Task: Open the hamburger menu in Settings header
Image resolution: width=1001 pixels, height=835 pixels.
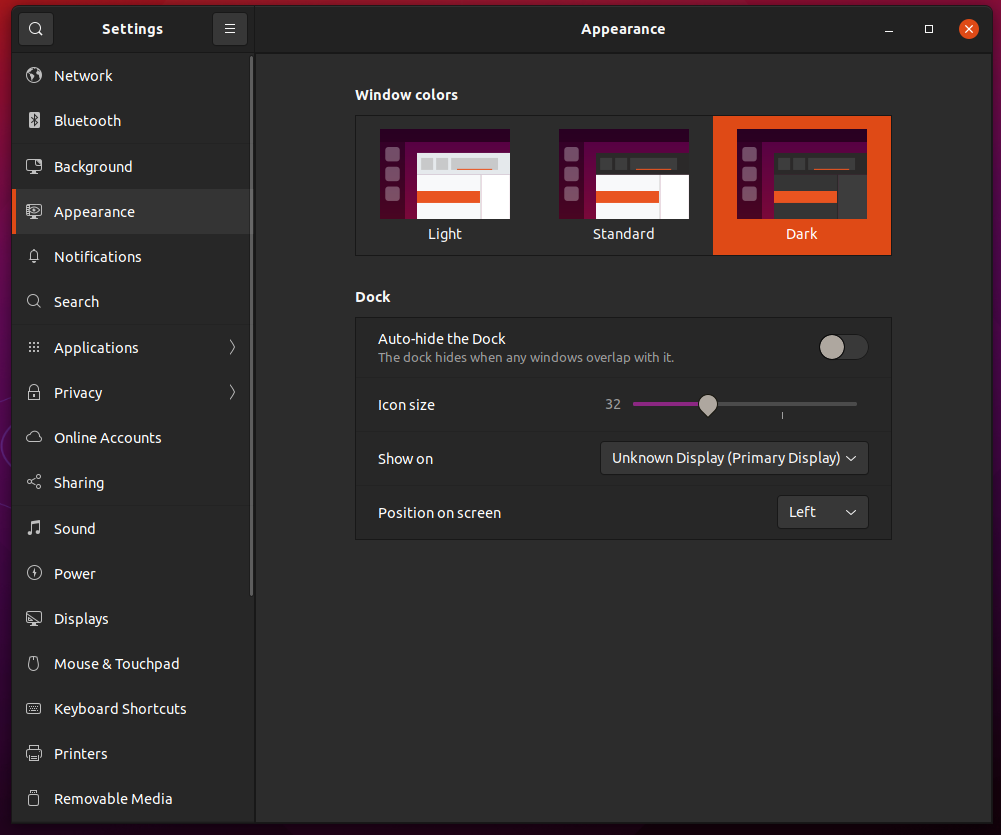Action: 230,29
